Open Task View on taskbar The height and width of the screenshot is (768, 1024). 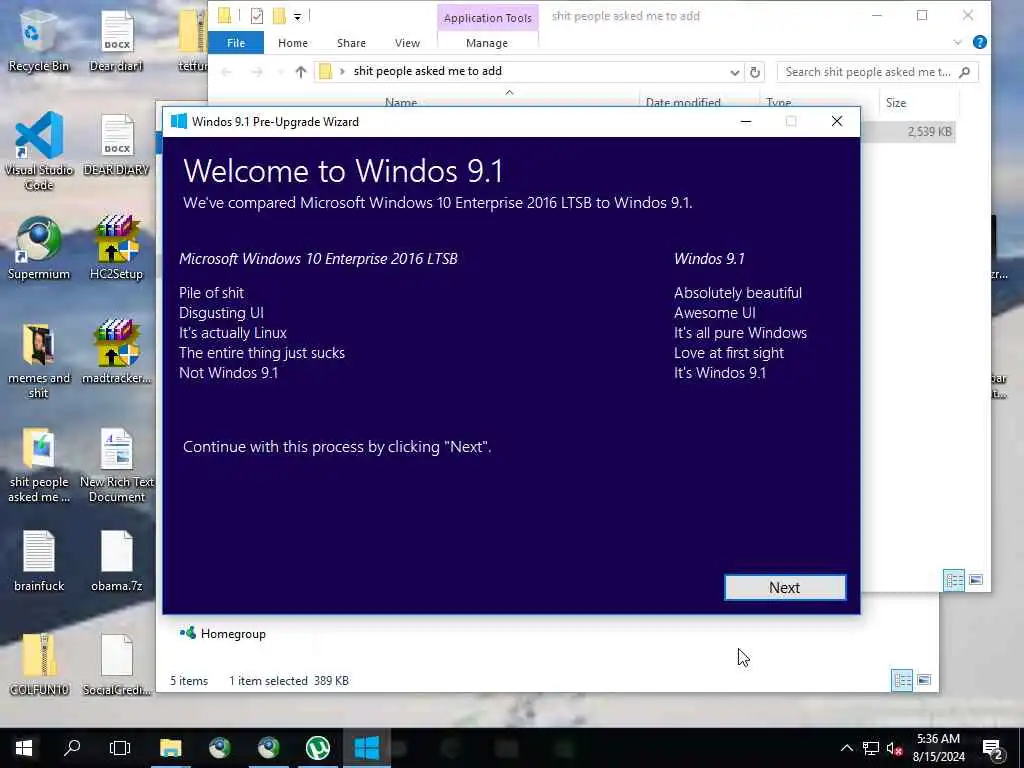[x=120, y=748]
